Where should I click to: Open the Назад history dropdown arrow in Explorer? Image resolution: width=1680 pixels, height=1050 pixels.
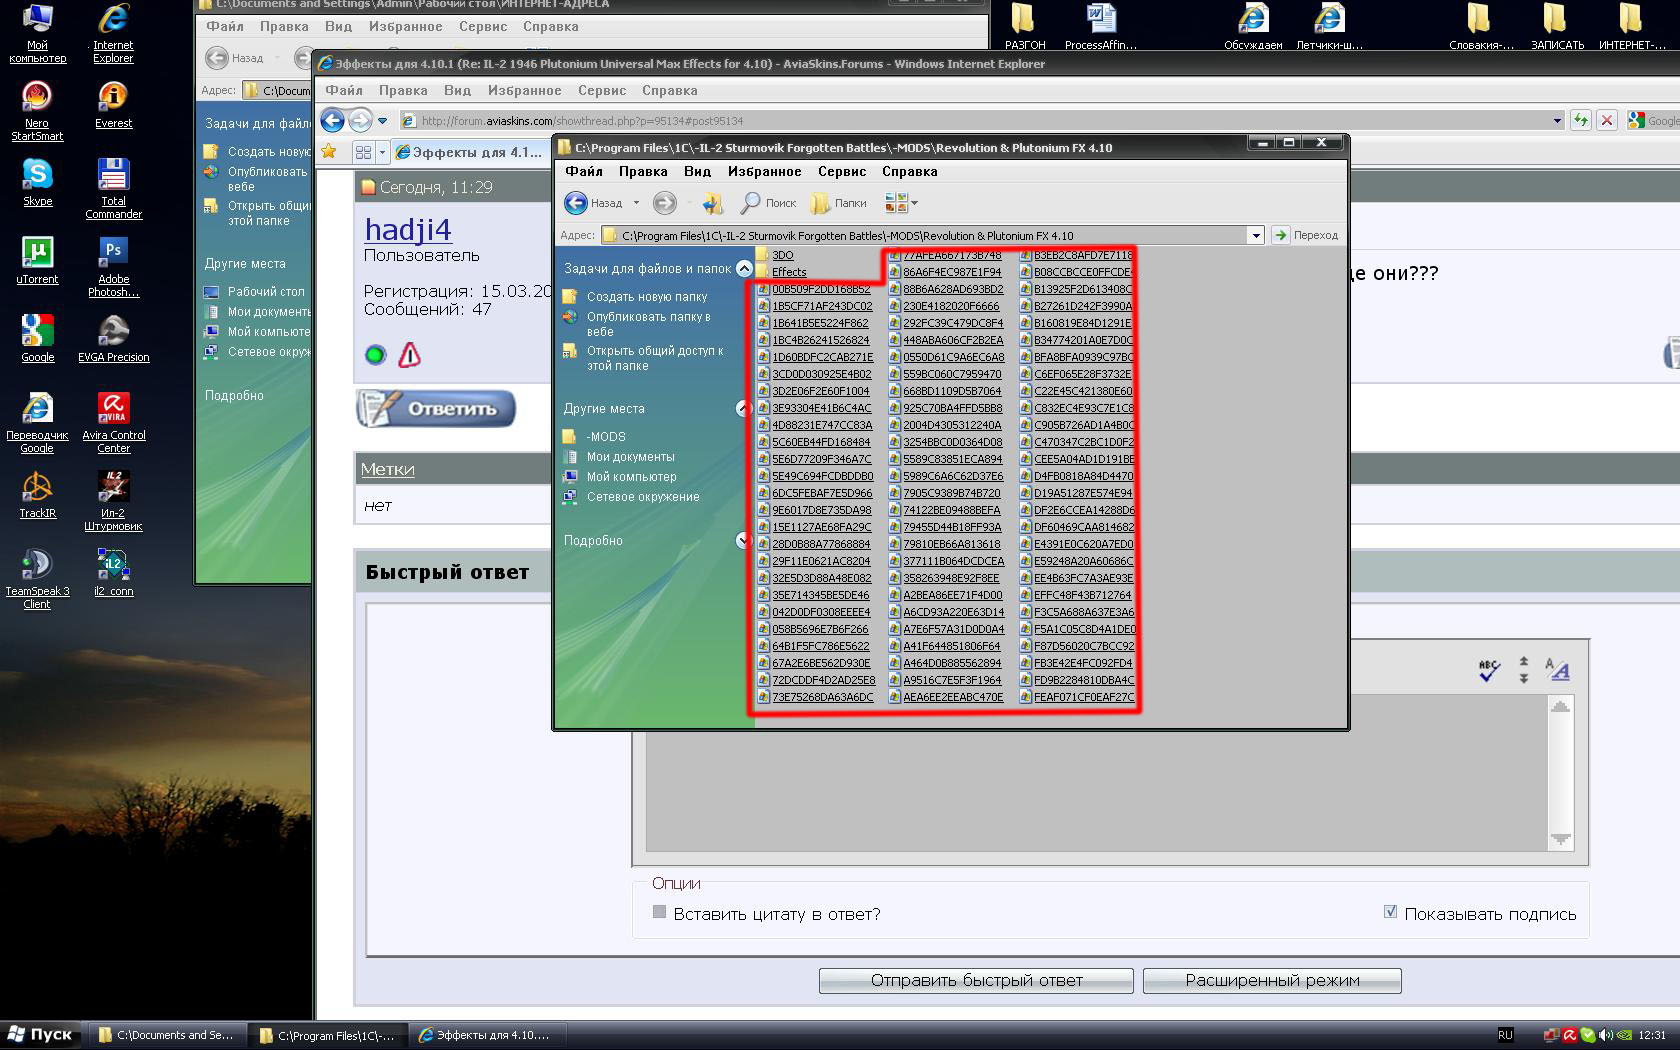636,203
